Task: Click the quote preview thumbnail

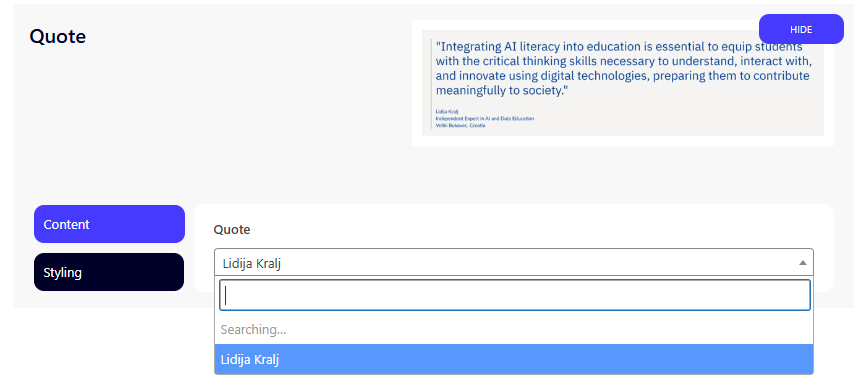Action: [x=622, y=83]
